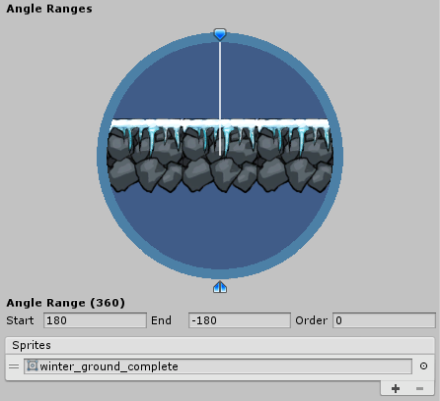Click the Start label
This screenshot has width=440, height=401.
[20, 320]
